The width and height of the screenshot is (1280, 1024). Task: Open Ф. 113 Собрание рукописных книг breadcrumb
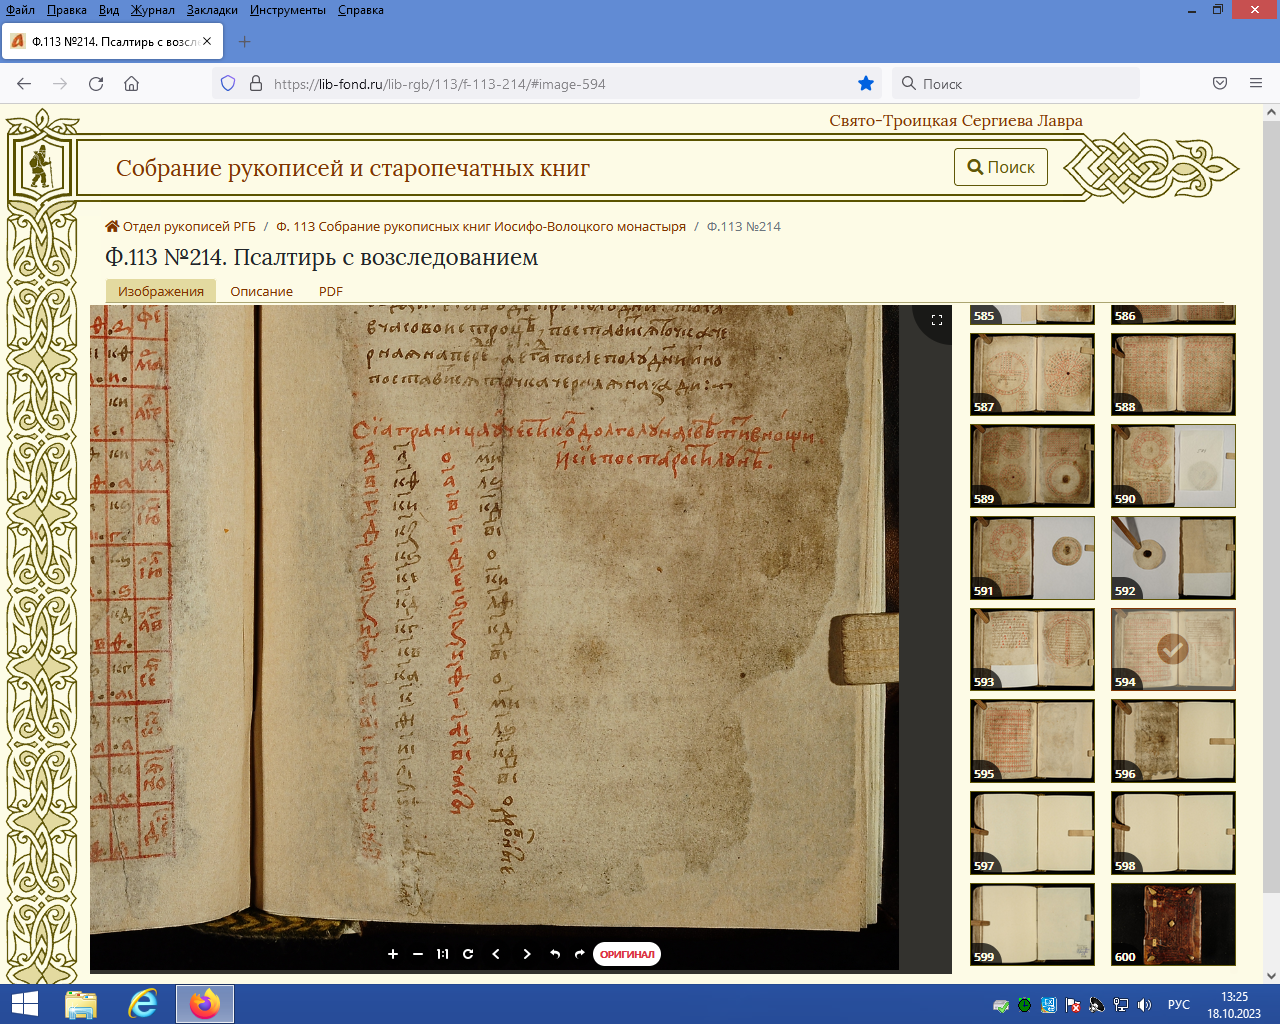tap(481, 226)
